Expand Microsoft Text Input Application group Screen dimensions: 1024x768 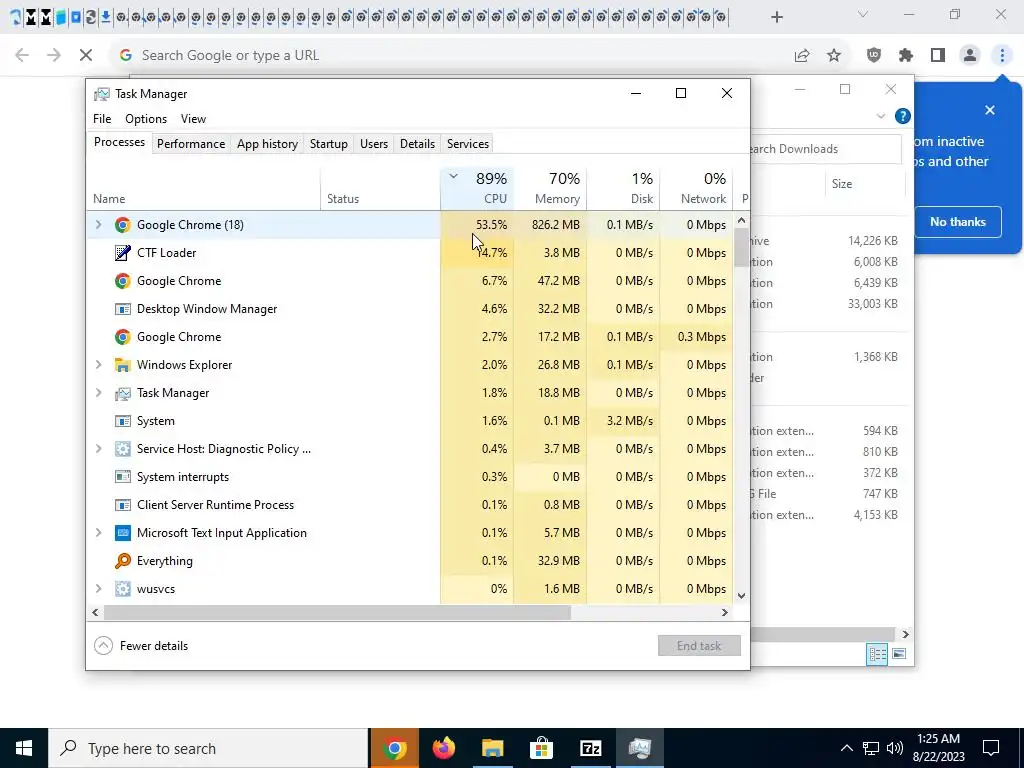tap(99, 533)
